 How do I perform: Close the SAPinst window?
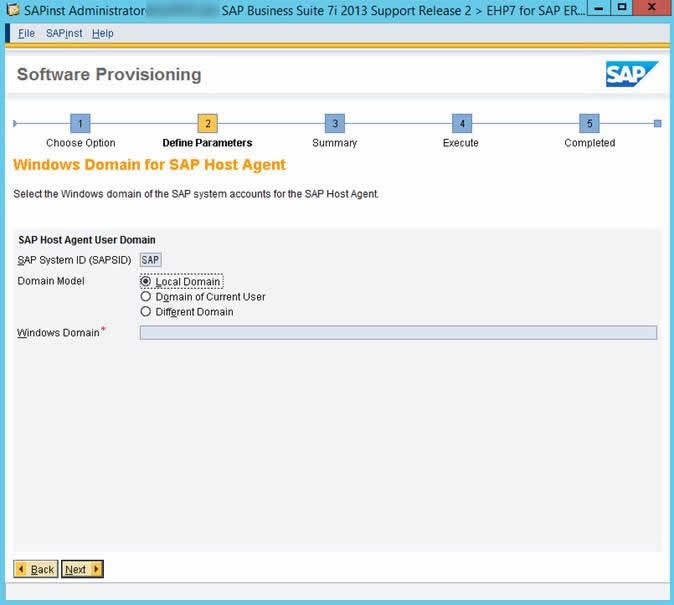pyautogui.click(x=652, y=8)
